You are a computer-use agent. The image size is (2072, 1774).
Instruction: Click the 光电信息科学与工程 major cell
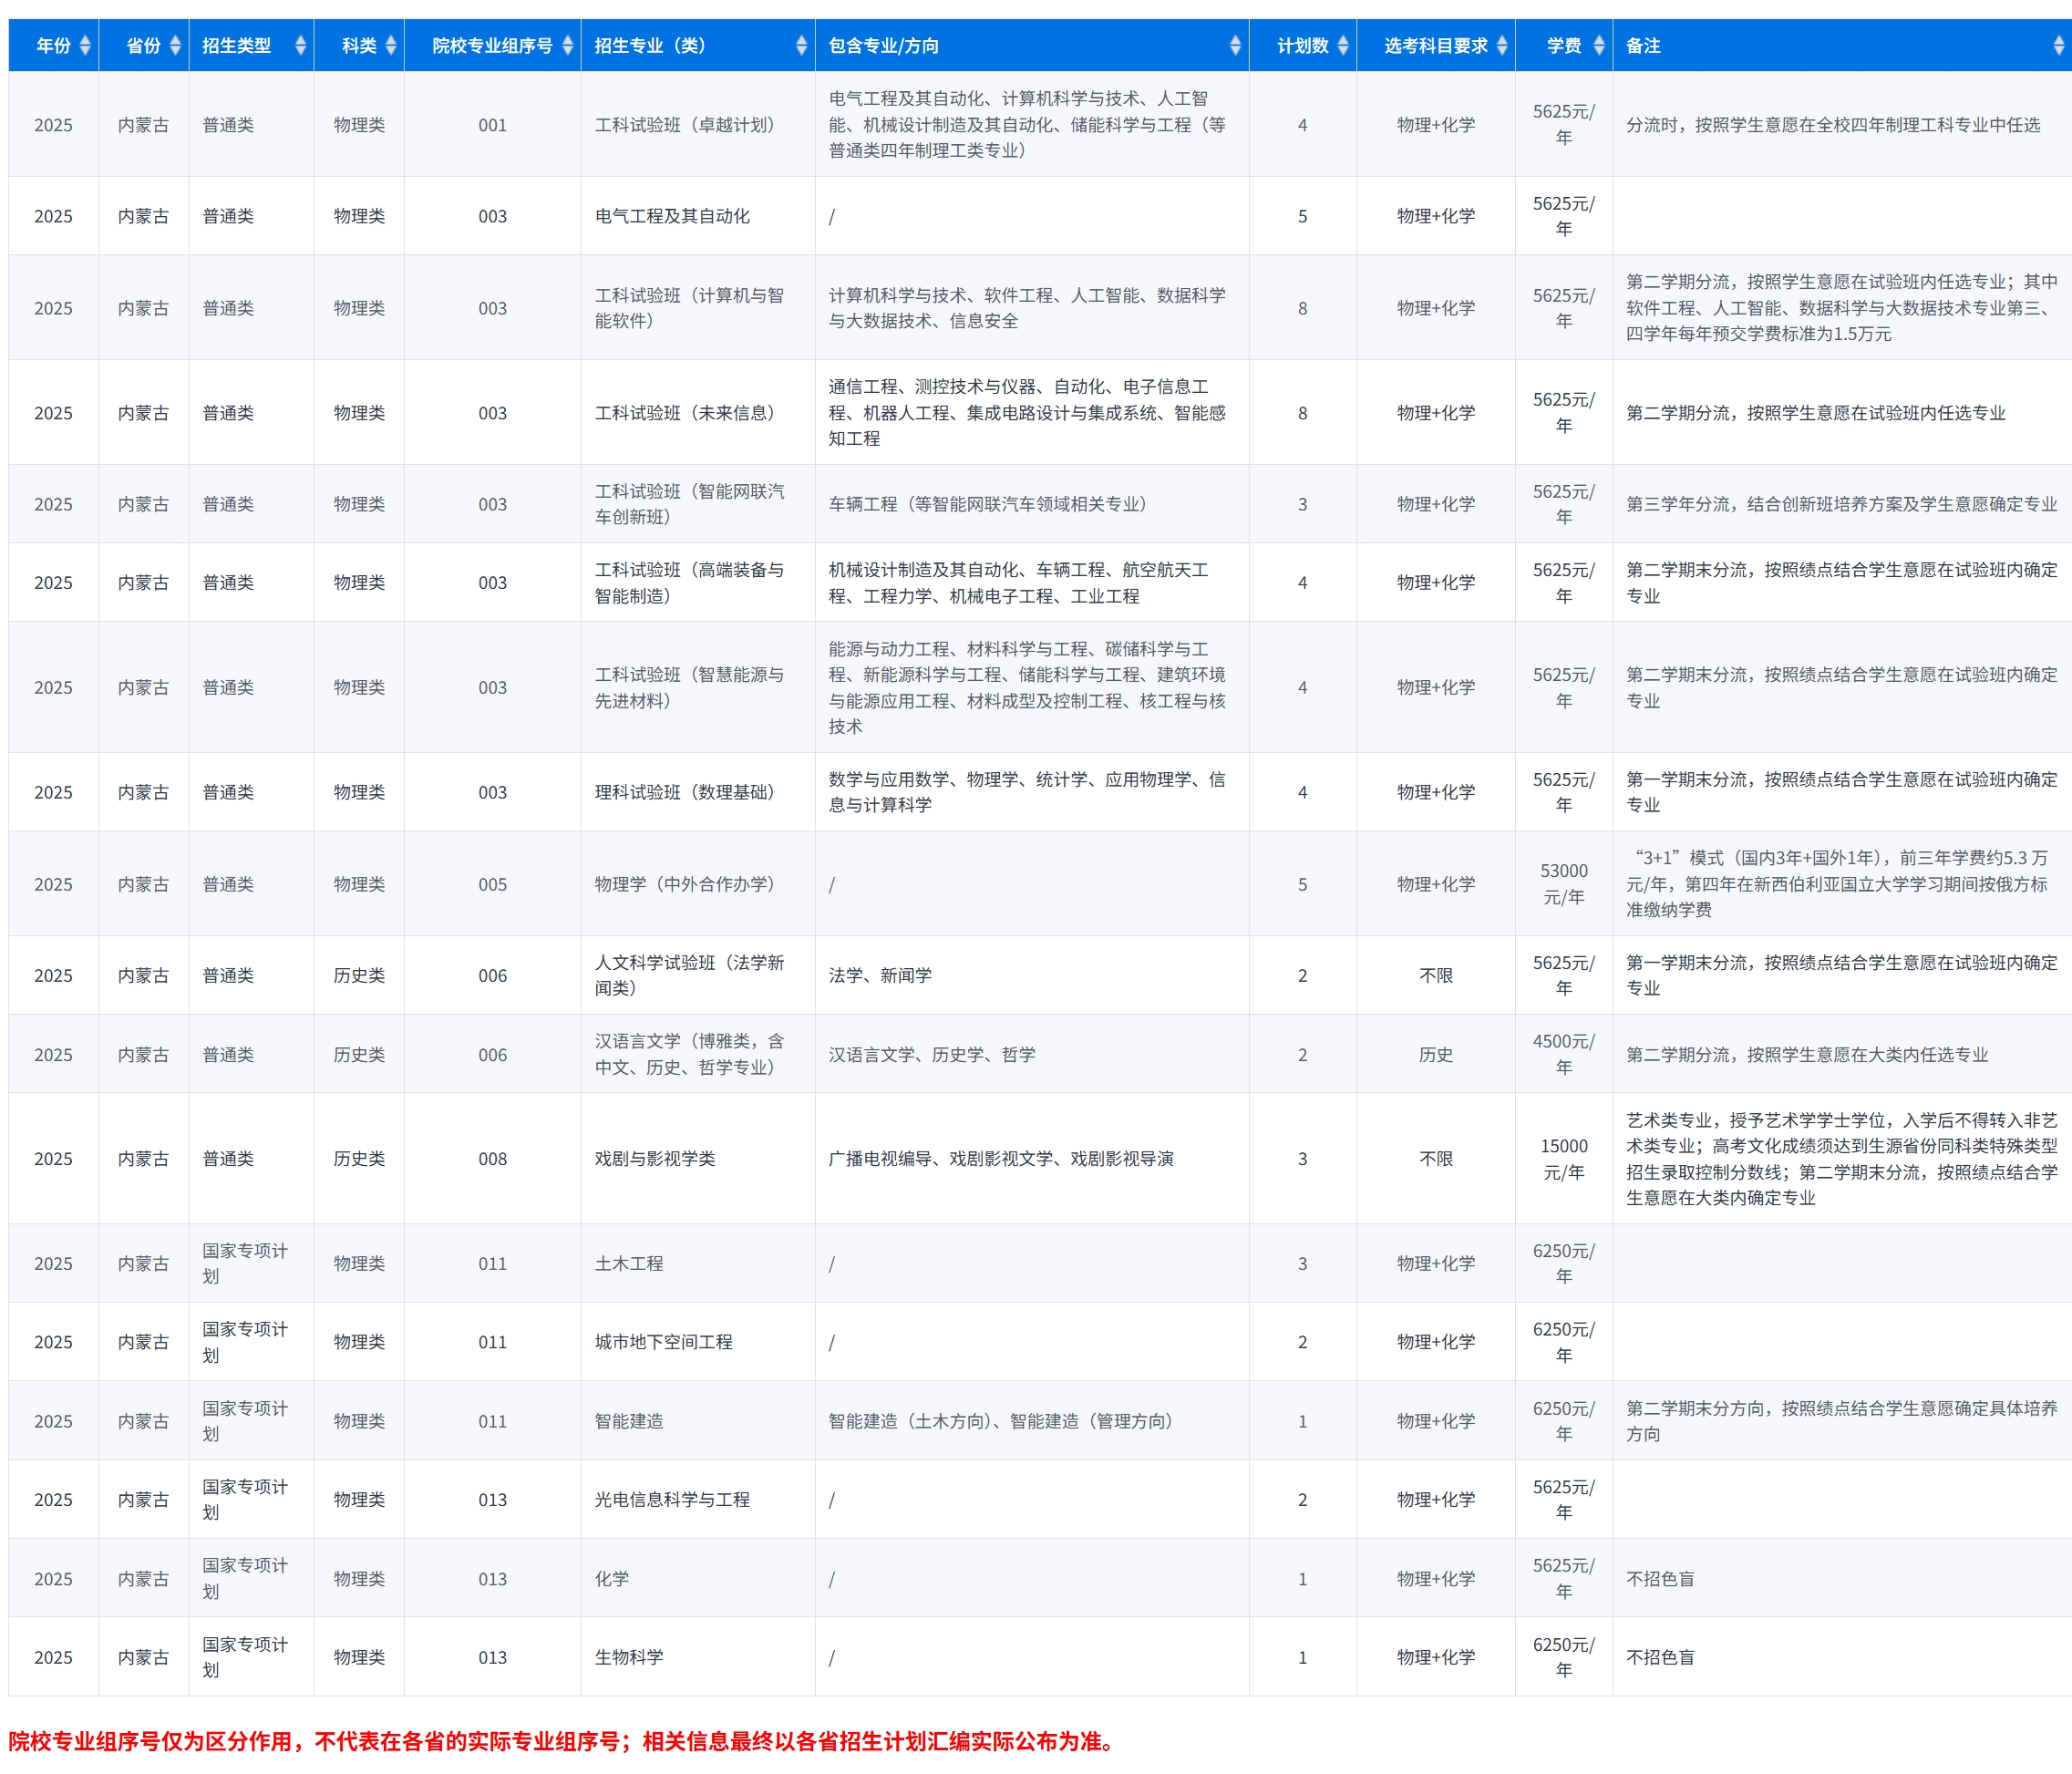[672, 1499]
